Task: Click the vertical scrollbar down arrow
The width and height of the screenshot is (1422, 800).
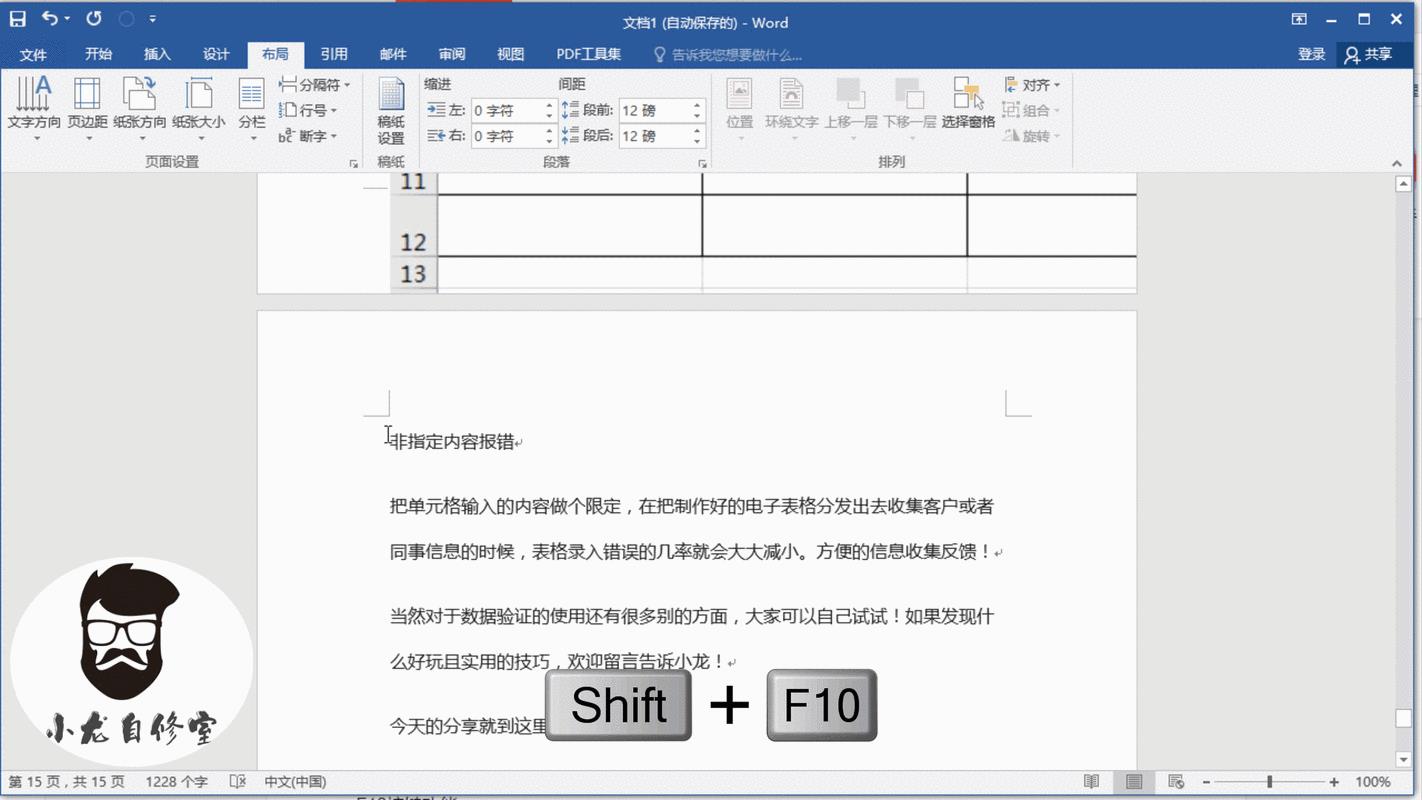Action: (x=1404, y=761)
